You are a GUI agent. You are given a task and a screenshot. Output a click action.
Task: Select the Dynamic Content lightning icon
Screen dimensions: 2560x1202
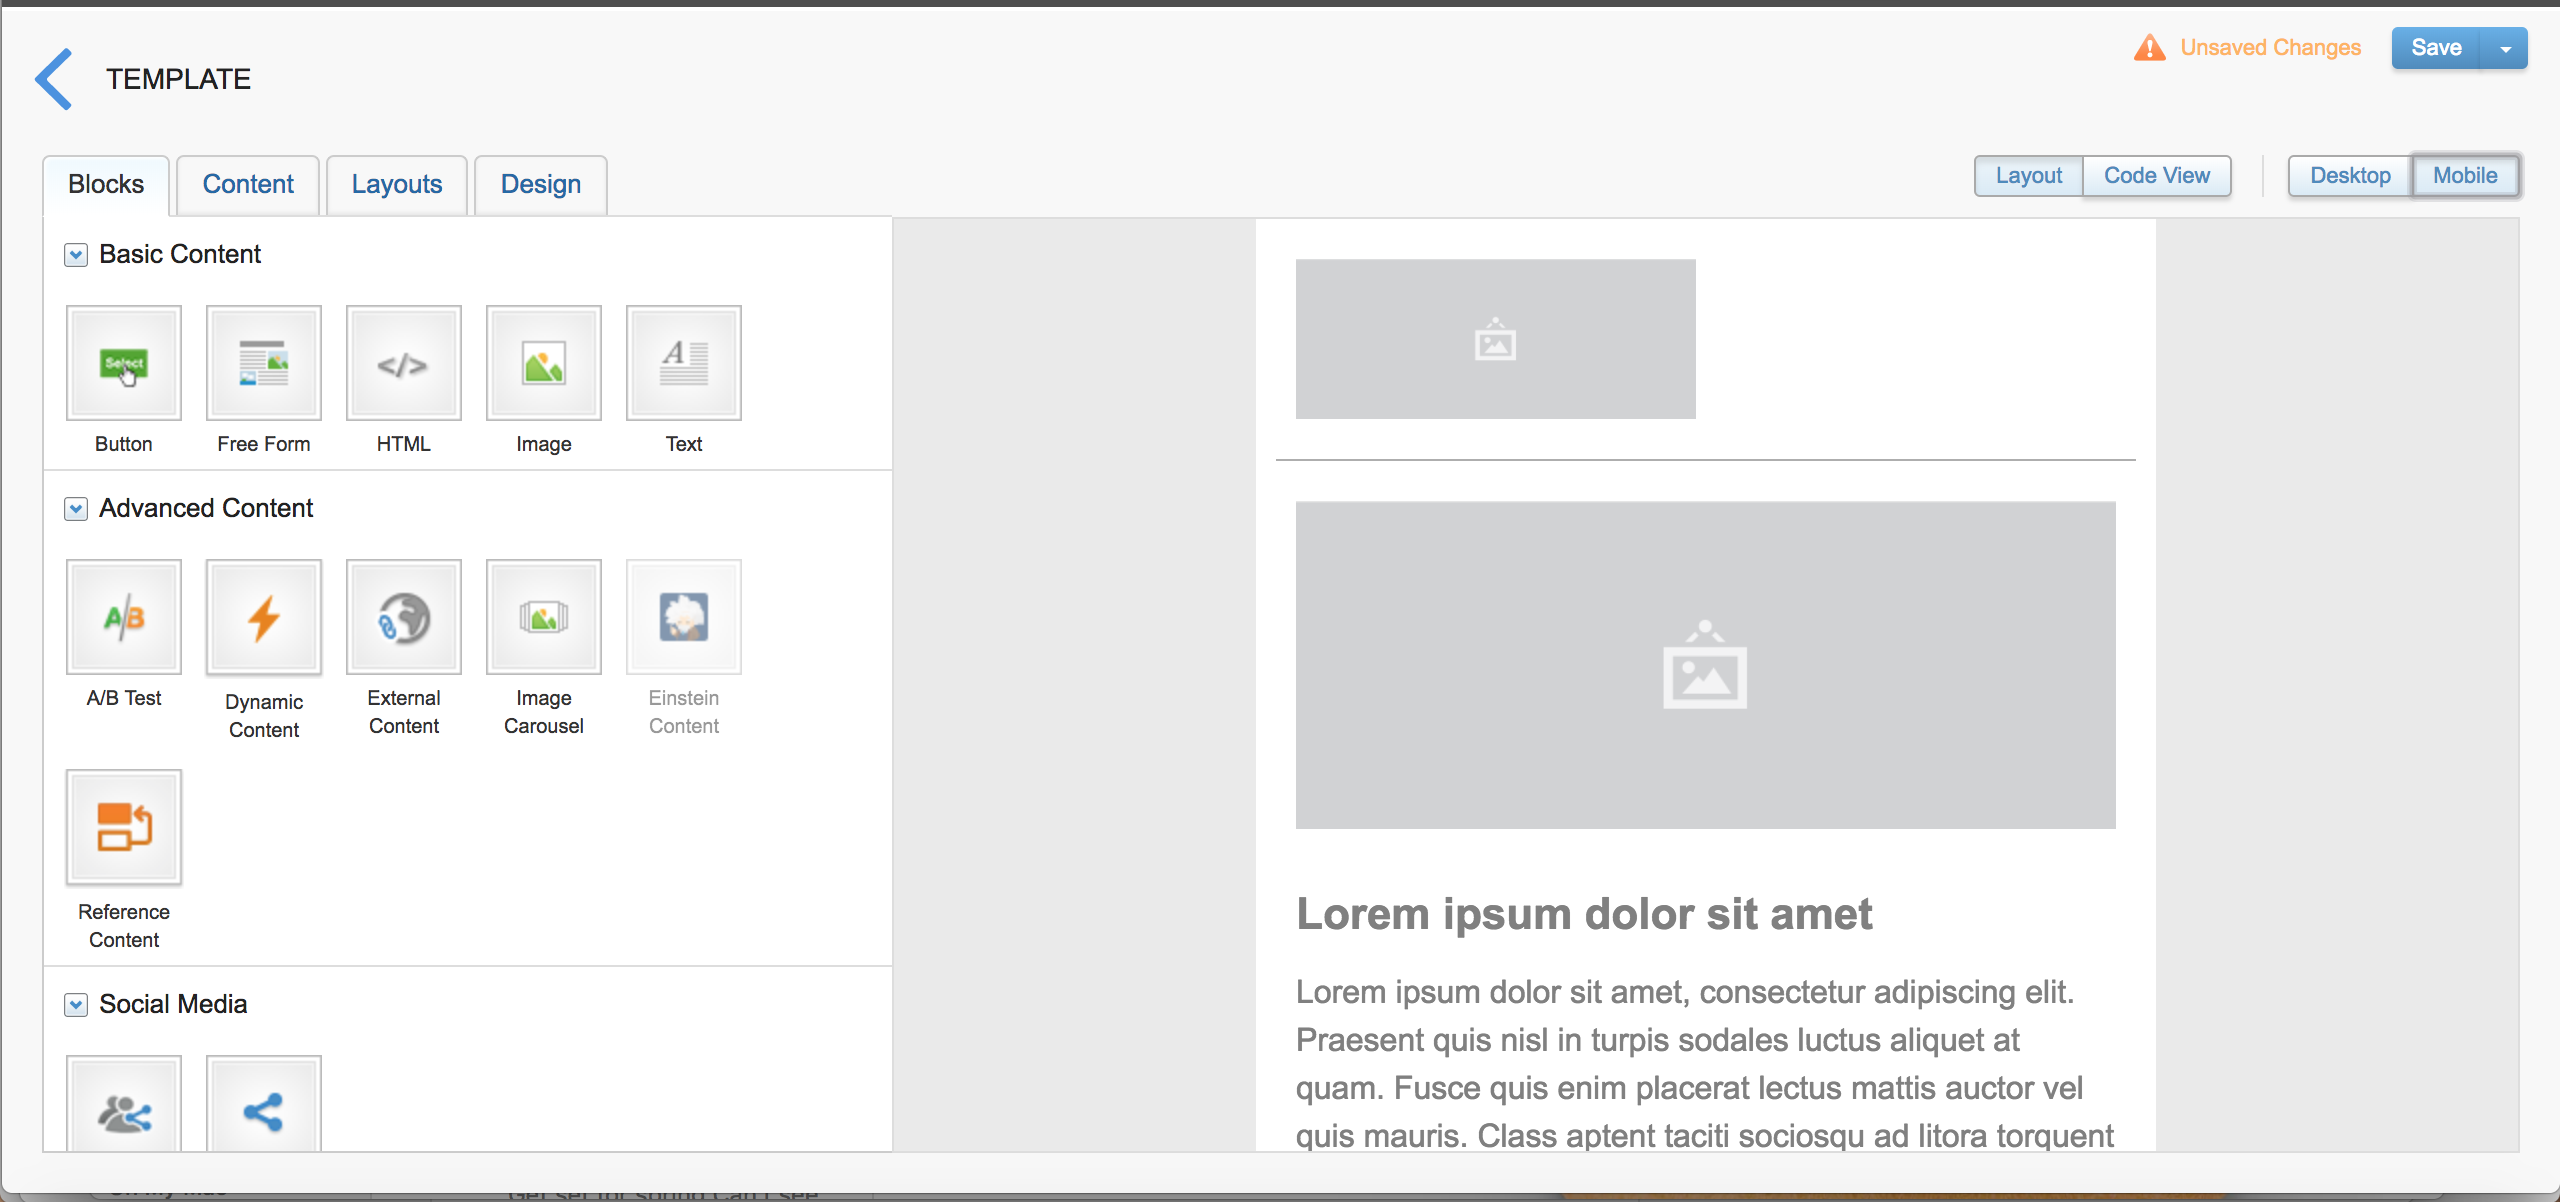pos(264,617)
